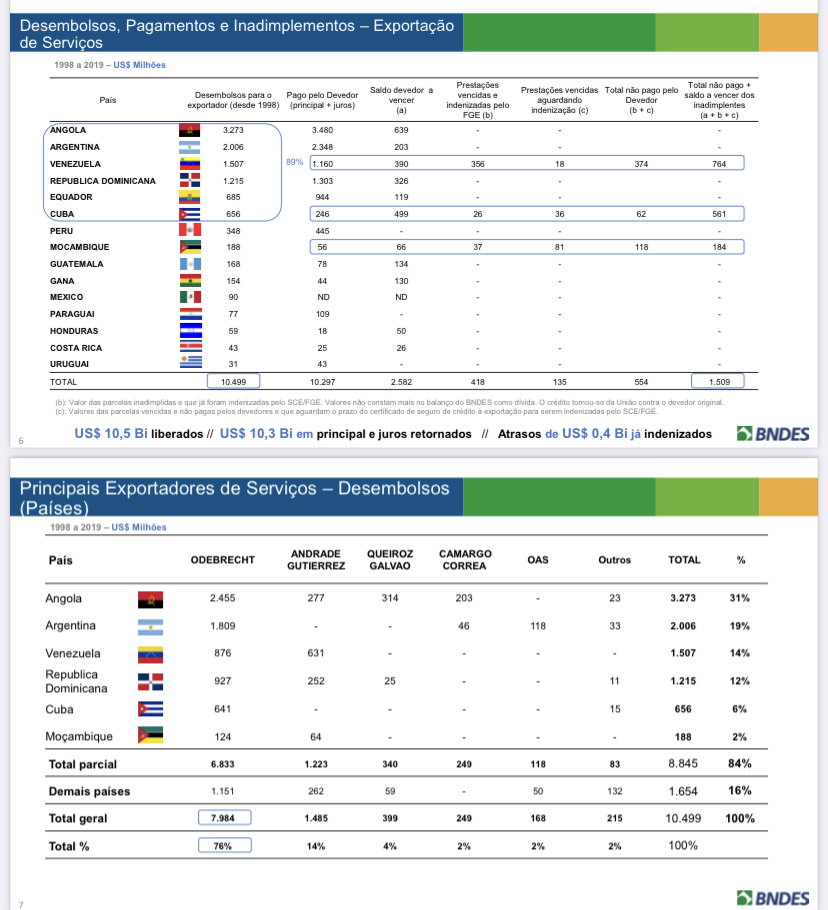Select the boxed Odebrecht total 7.984
The height and width of the screenshot is (910, 828).
coord(225,818)
